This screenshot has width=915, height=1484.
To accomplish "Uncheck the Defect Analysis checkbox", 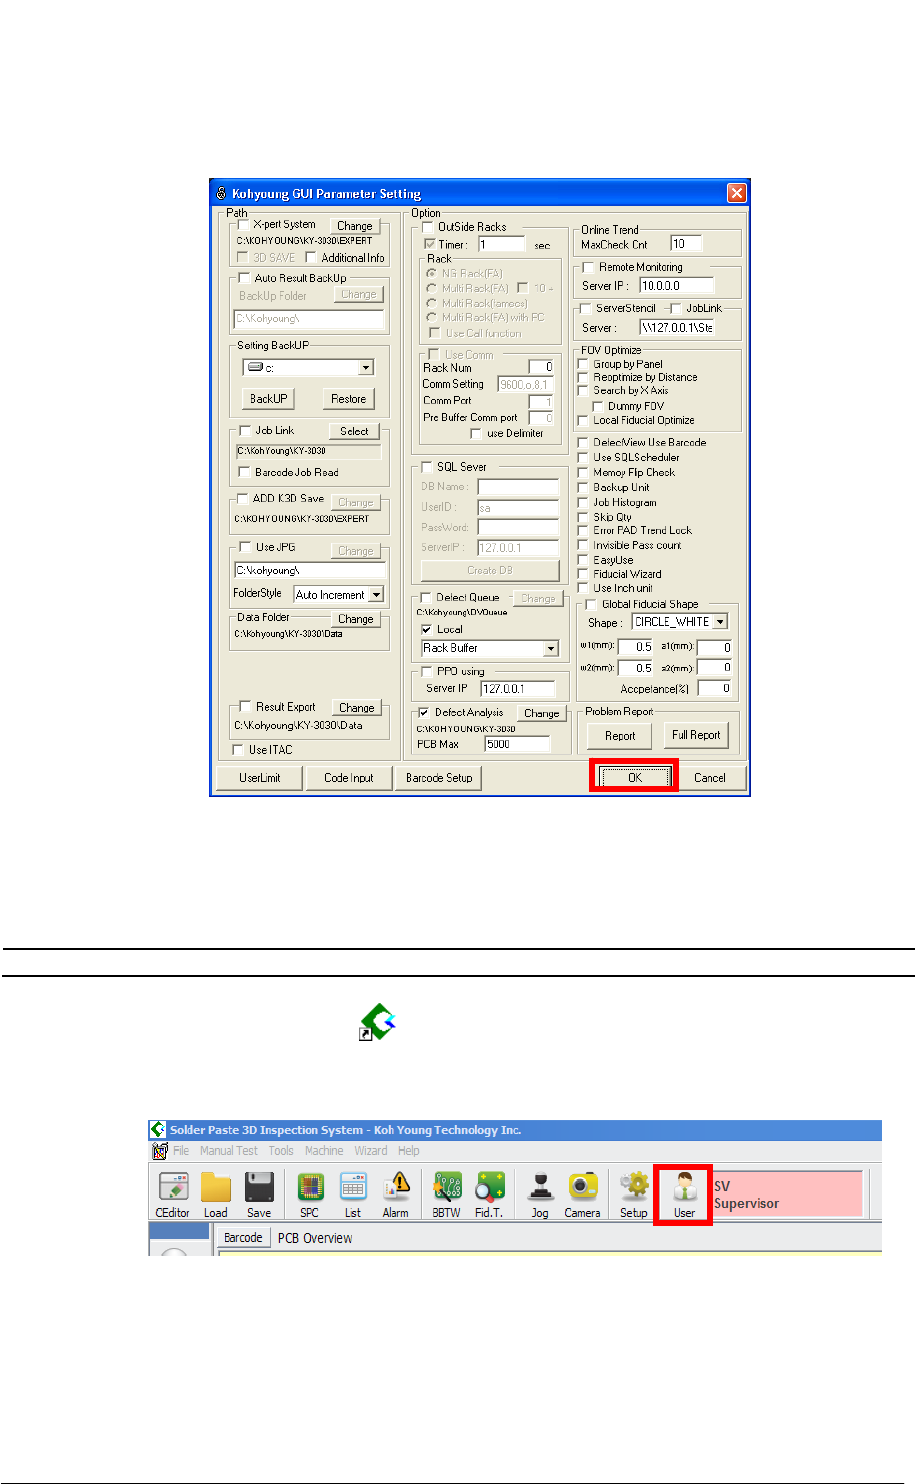I will (x=424, y=713).
